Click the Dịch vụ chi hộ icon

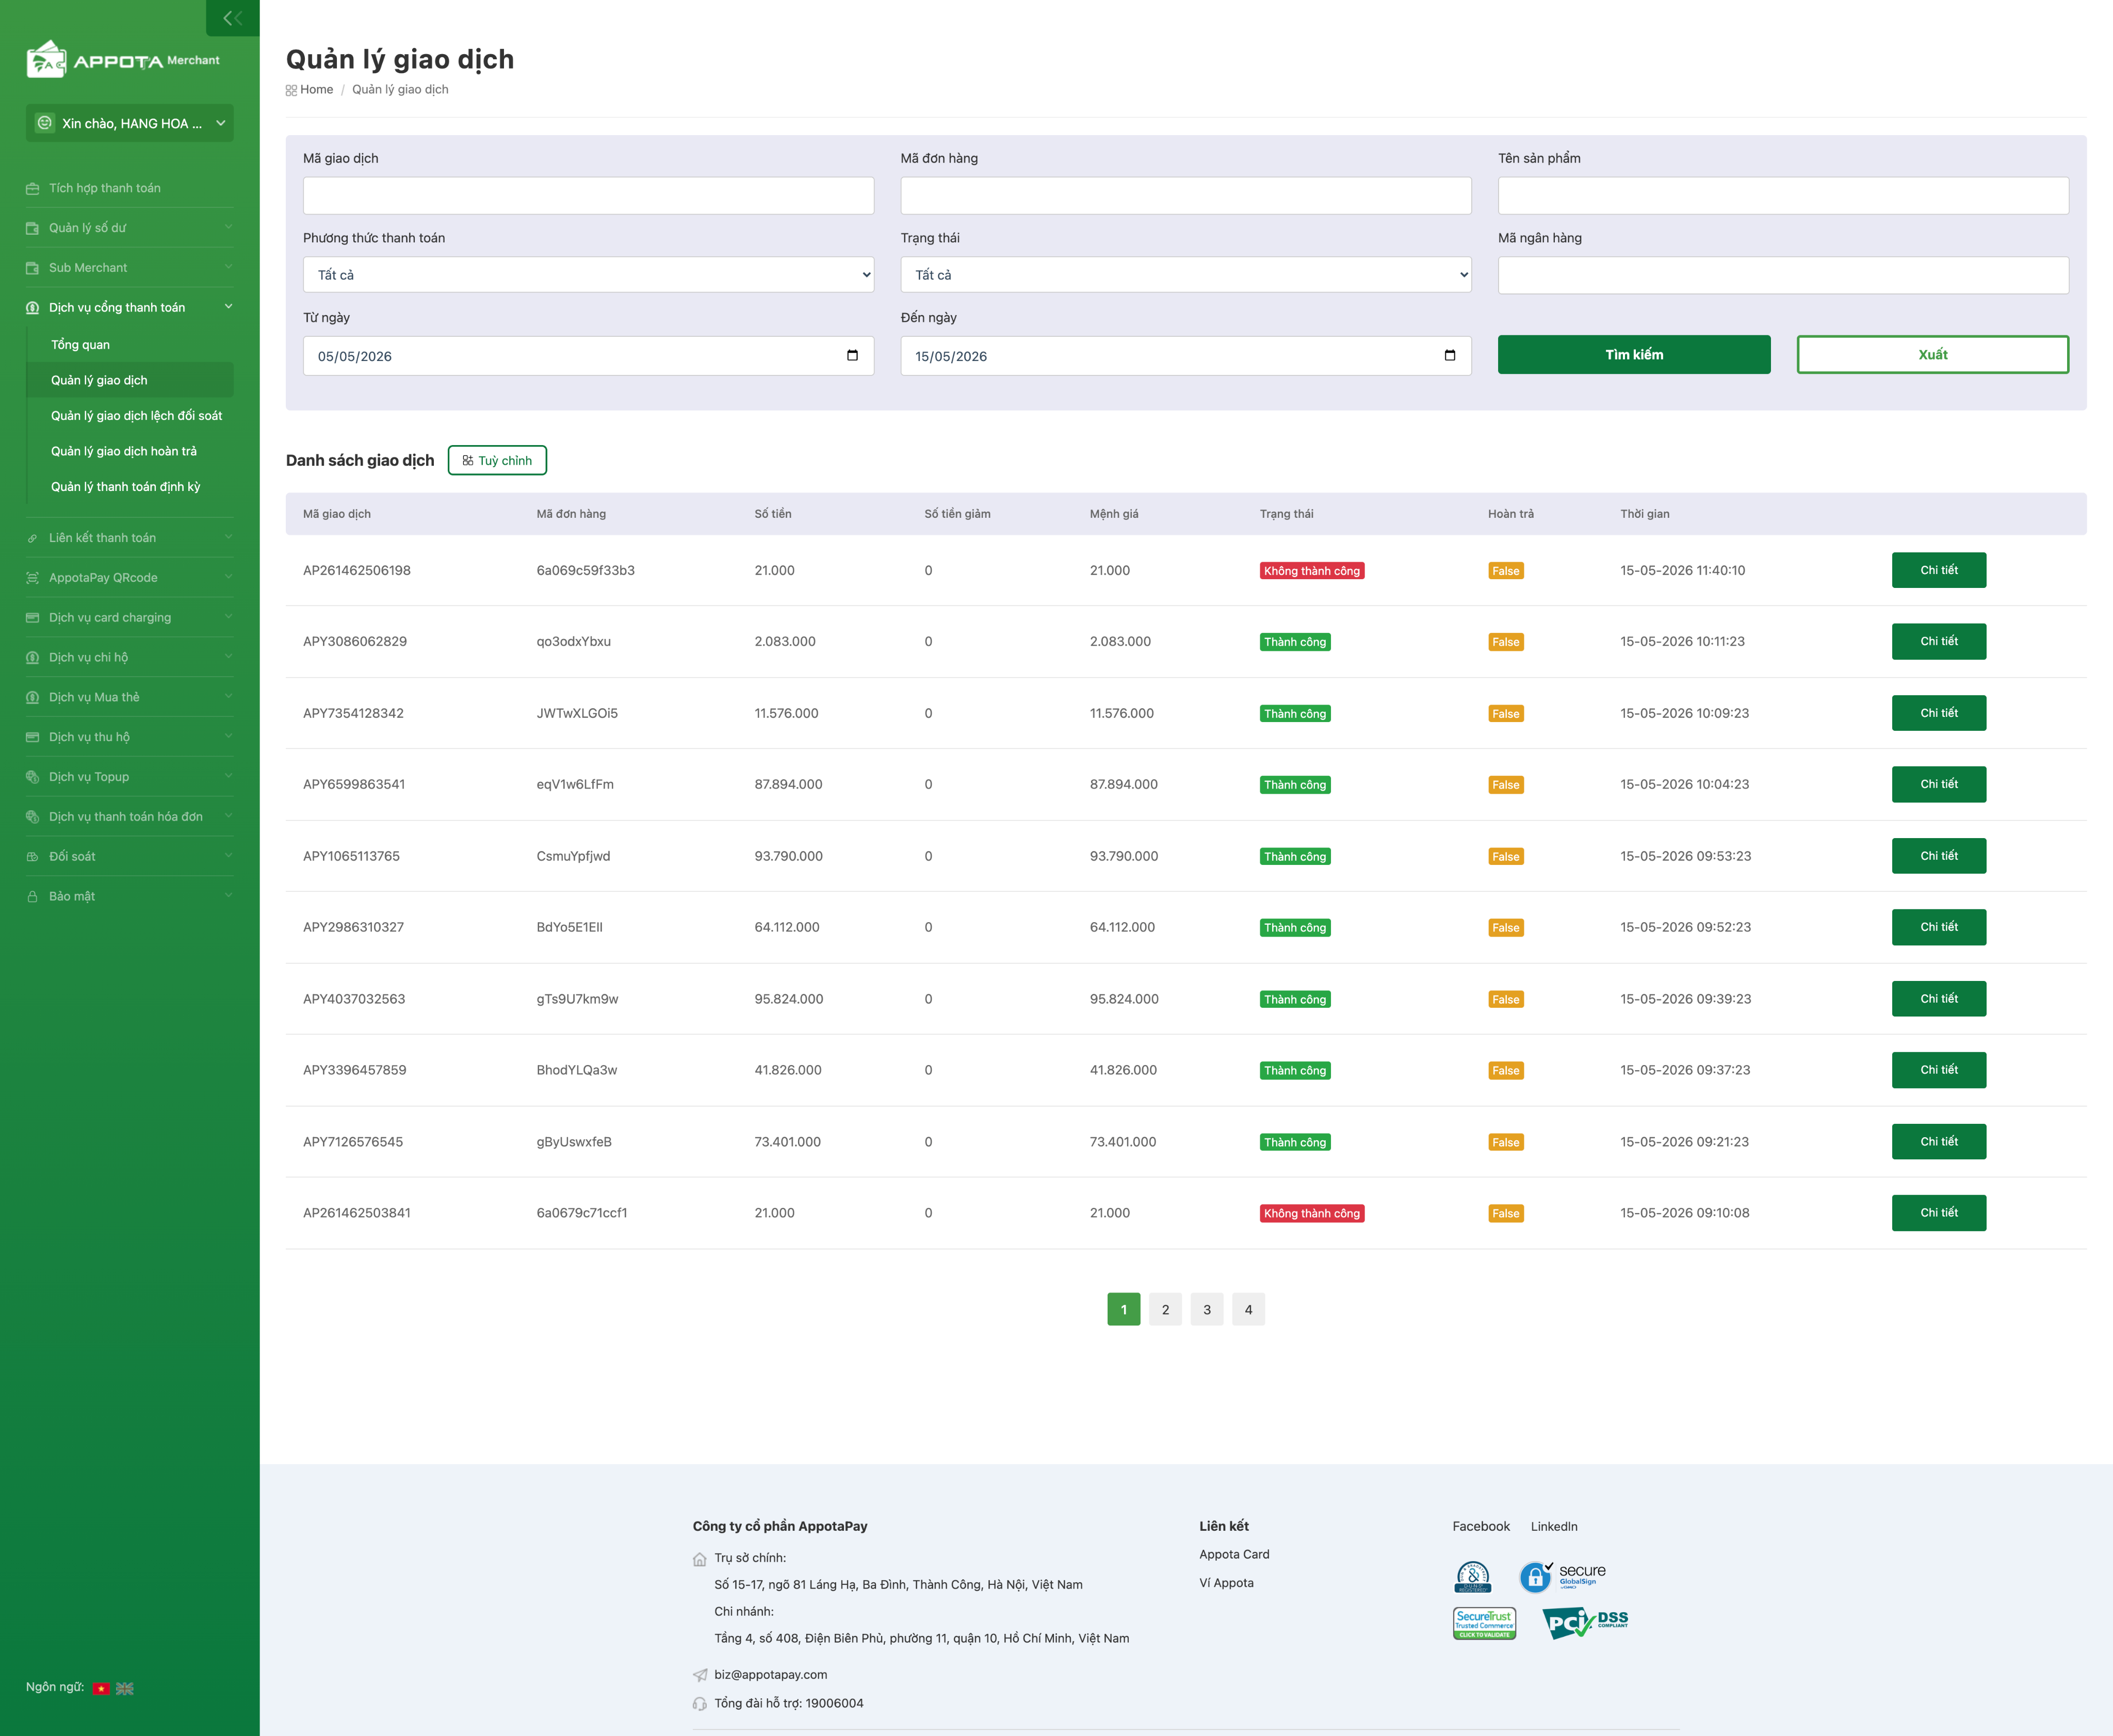(x=32, y=658)
